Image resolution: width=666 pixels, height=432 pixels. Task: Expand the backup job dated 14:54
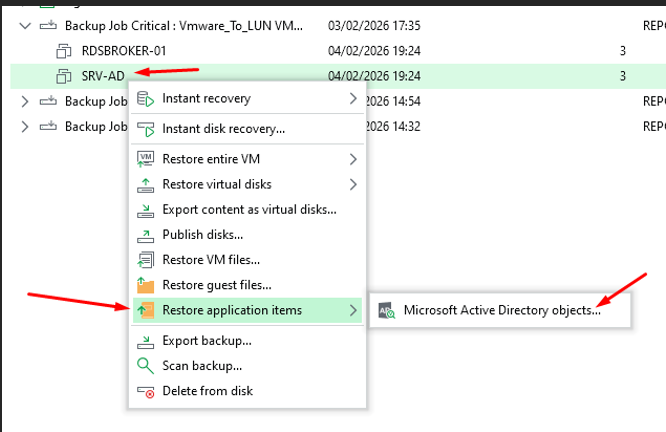pos(25,102)
